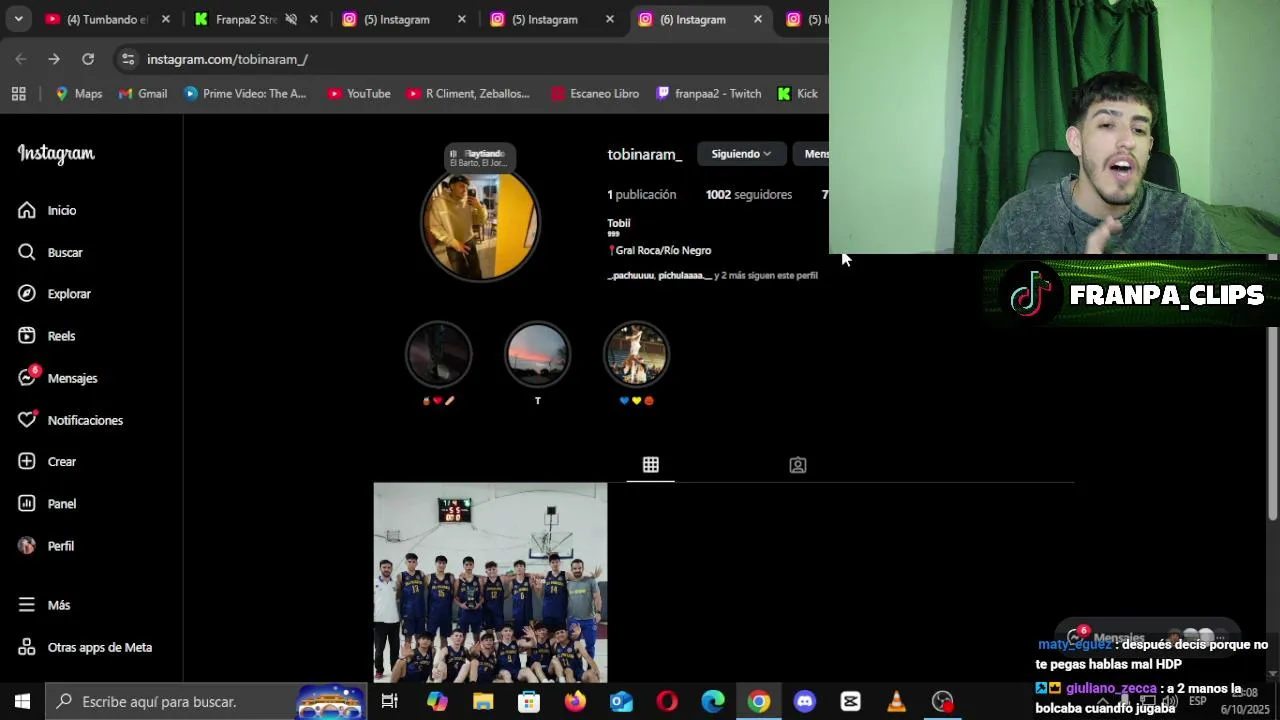Click browser forward arrow button
The width and height of the screenshot is (1280, 720).
click(x=54, y=59)
